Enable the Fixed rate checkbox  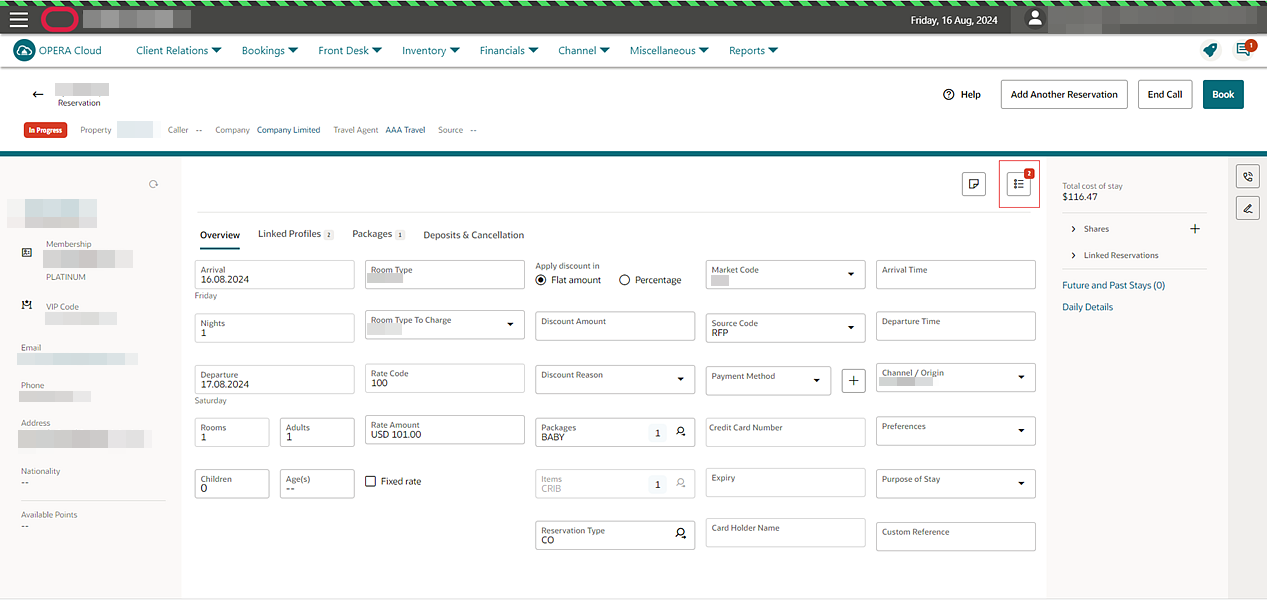tap(371, 481)
